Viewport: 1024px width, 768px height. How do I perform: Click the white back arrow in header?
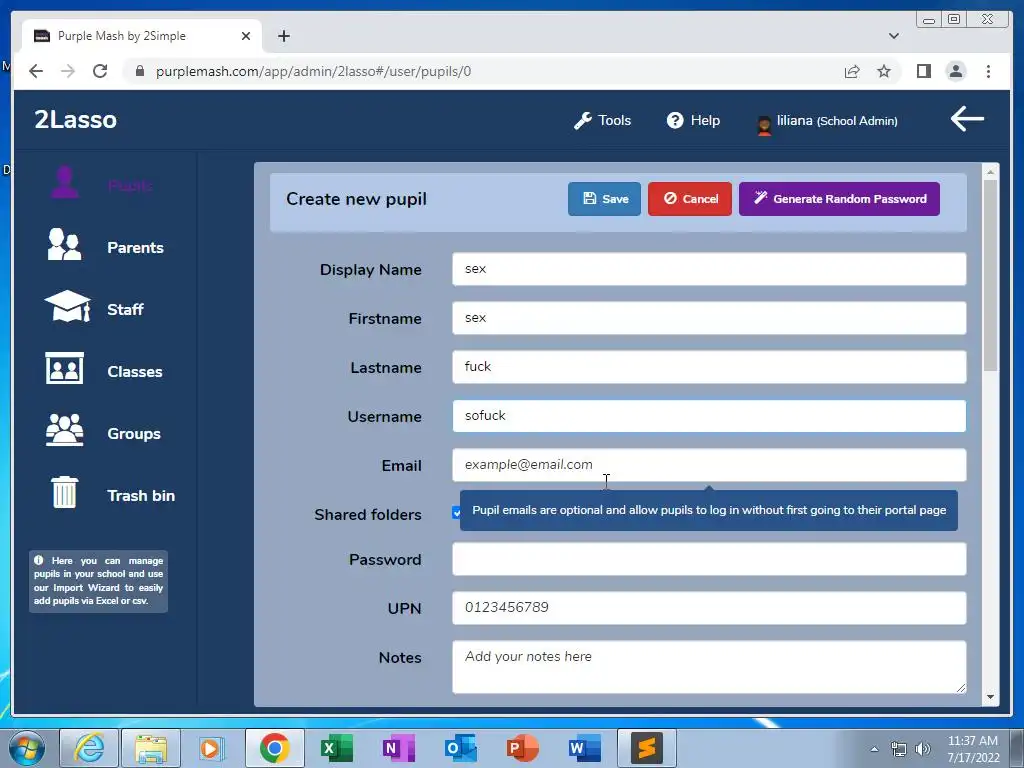967,118
